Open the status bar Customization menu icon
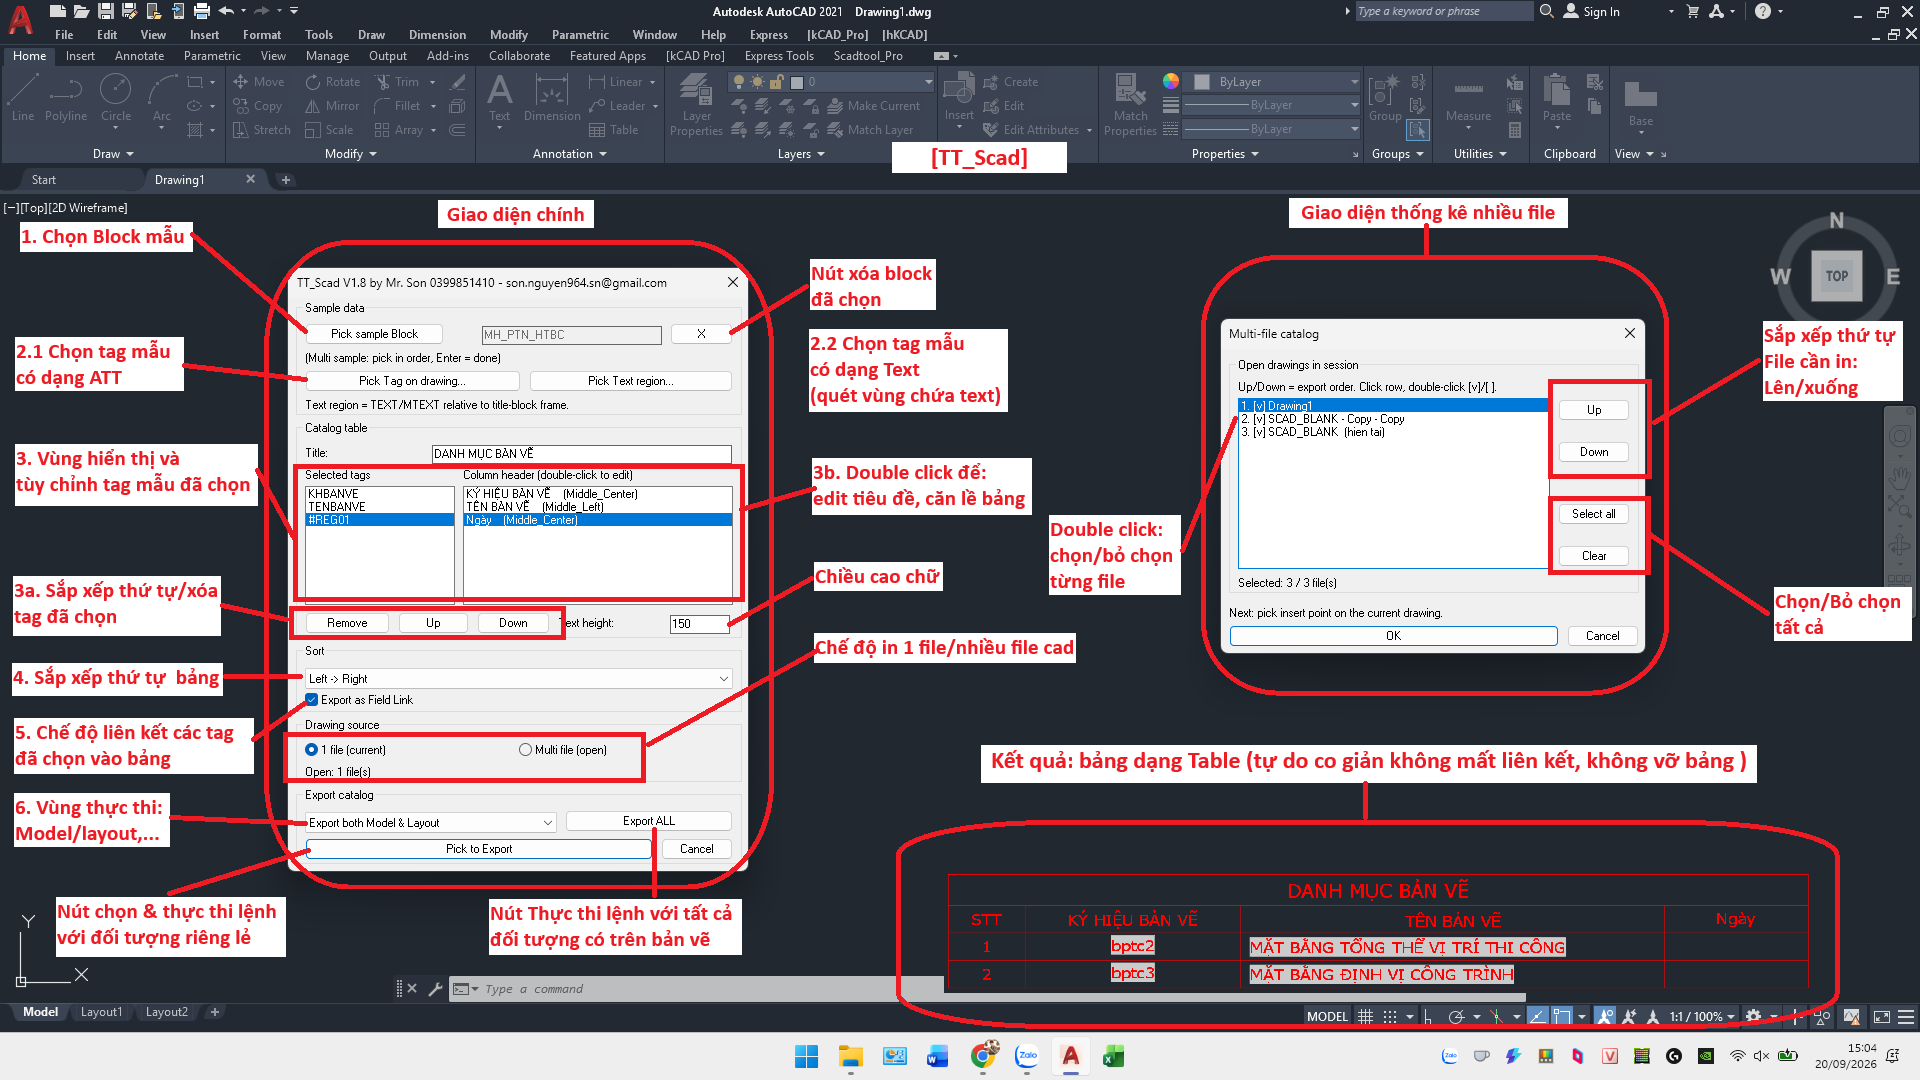 [x=1906, y=1017]
